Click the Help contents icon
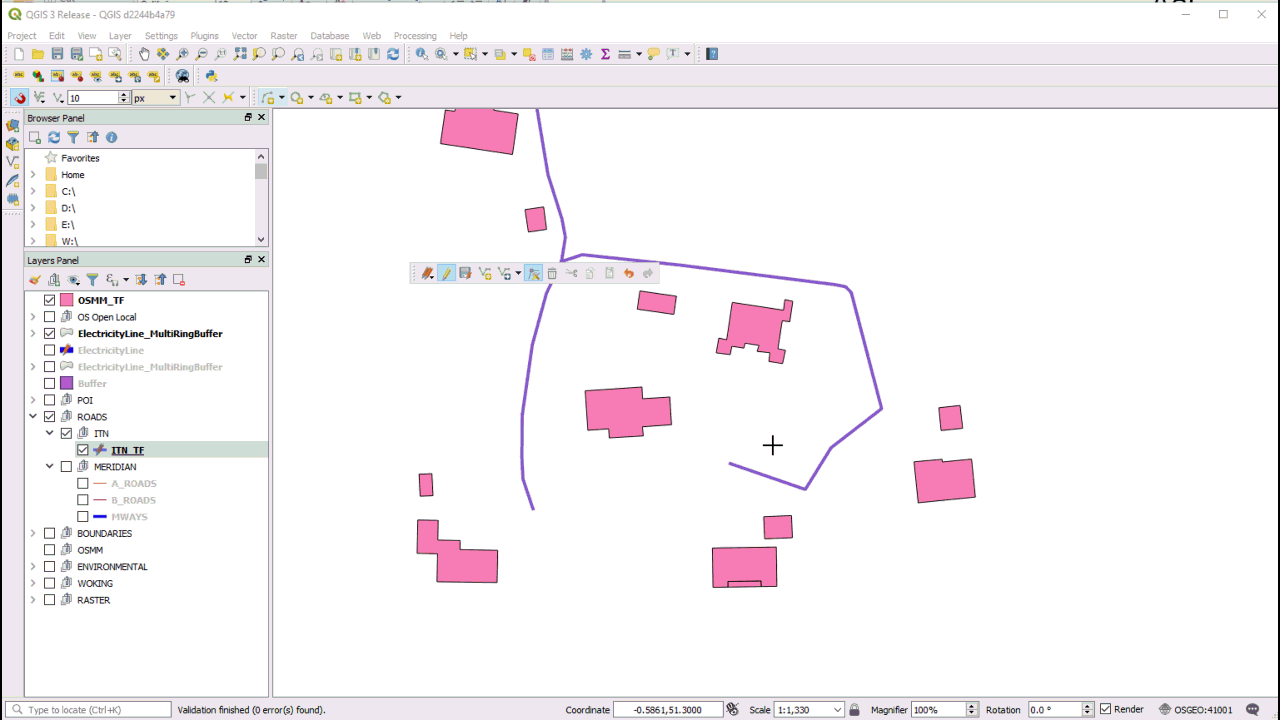Image resolution: width=1280 pixels, height=720 pixels. 712,54
